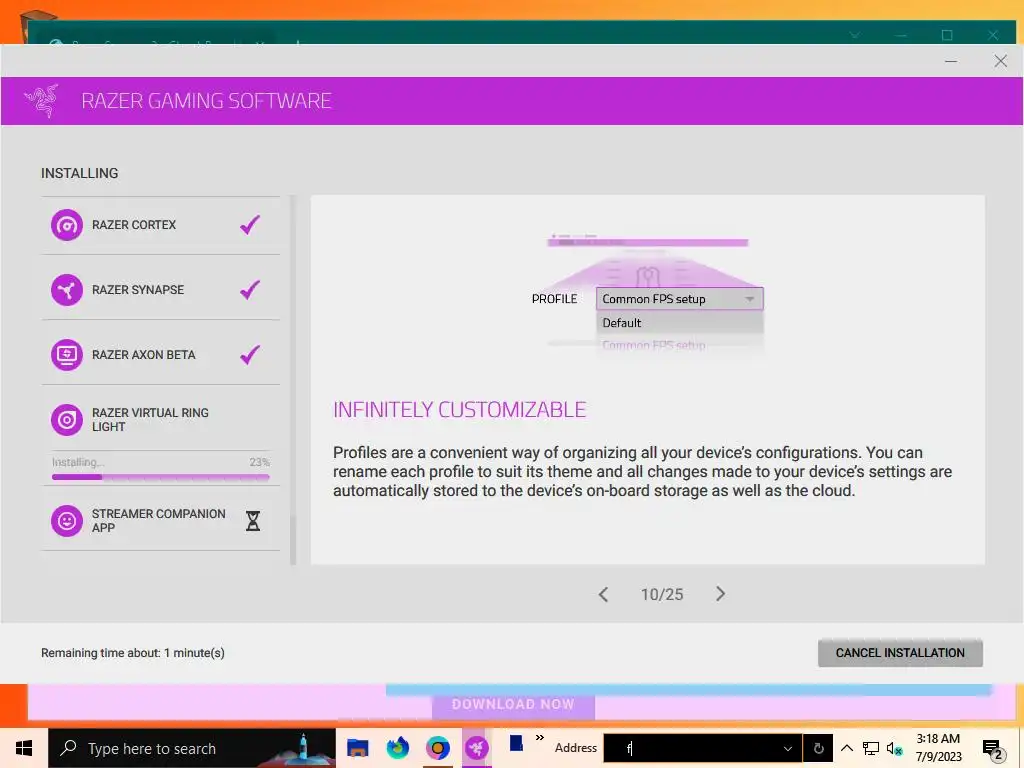
Task: Show hidden system tray icons
Action: (x=847, y=748)
